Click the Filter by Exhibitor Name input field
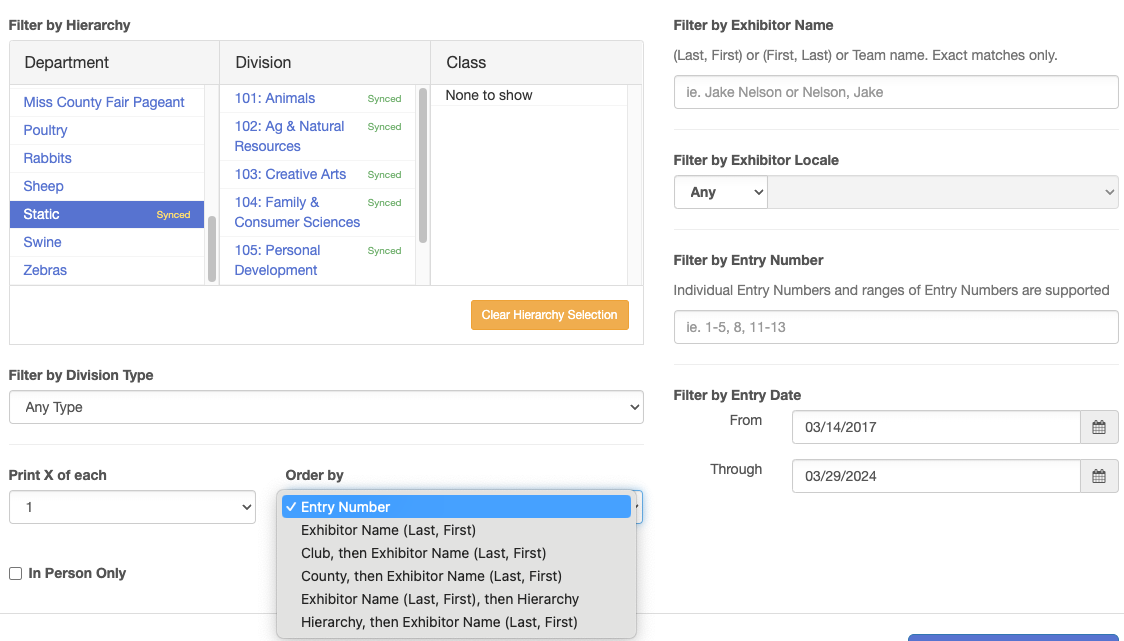The height and width of the screenshot is (641, 1124). [x=895, y=91]
